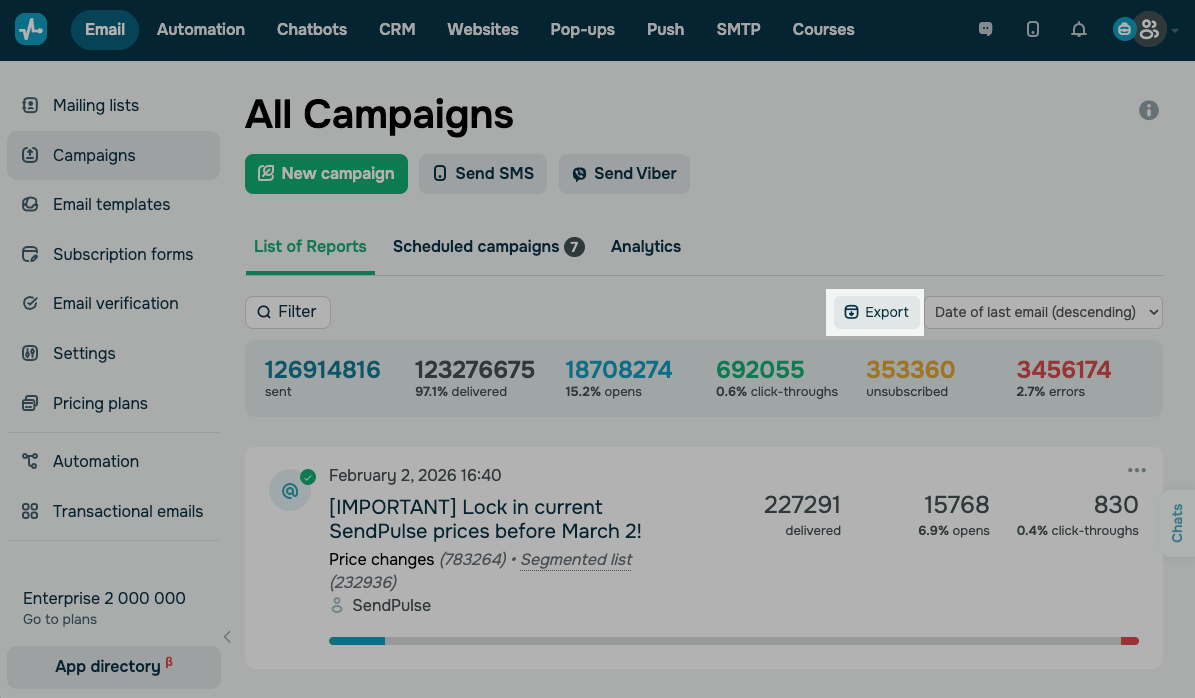
Task: Click the Segmented list link
Action: tap(576, 560)
